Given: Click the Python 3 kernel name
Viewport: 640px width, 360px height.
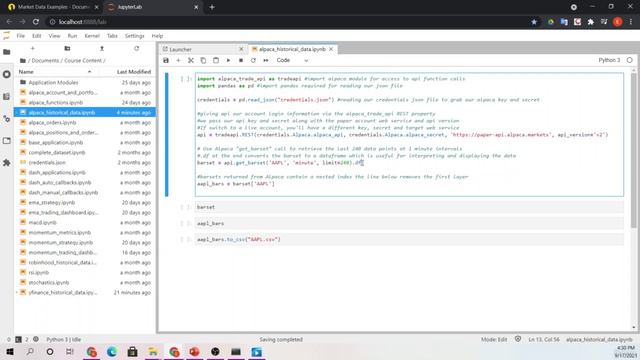Looking at the screenshot, I should (609, 60).
